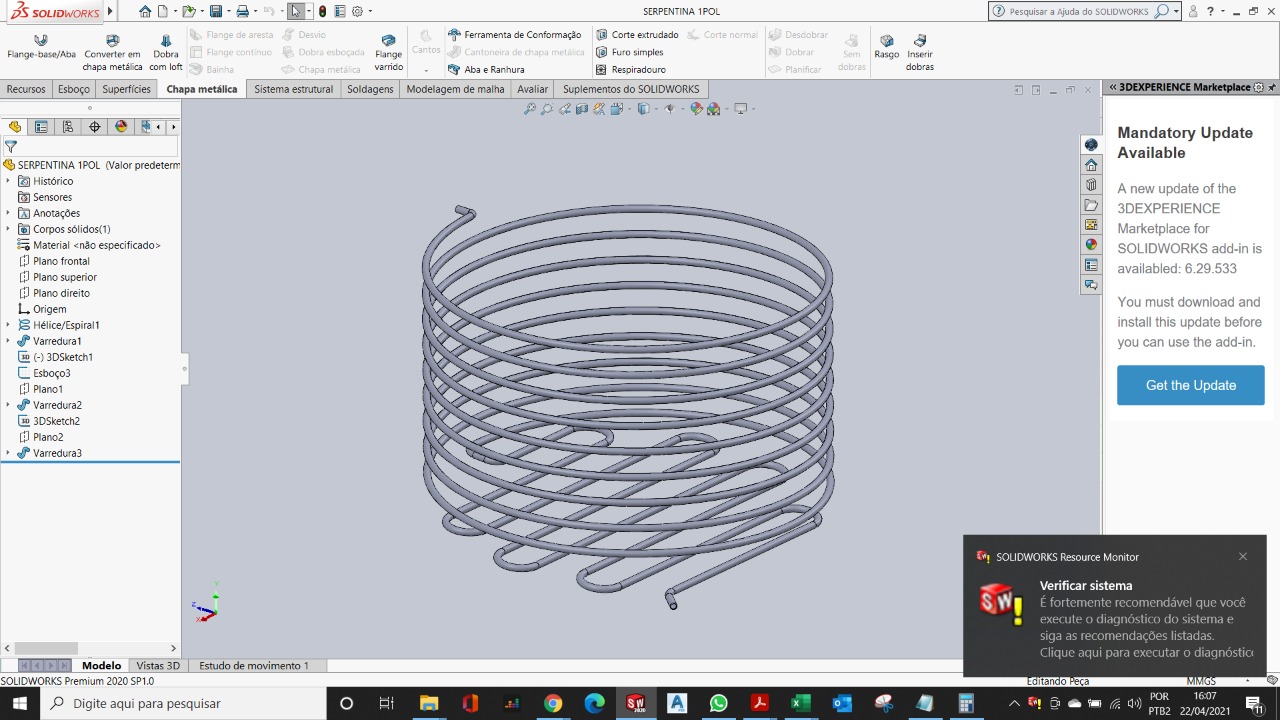This screenshot has width=1280, height=720.
Task: Click the Get the Update button
Action: (x=1190, y=385)
